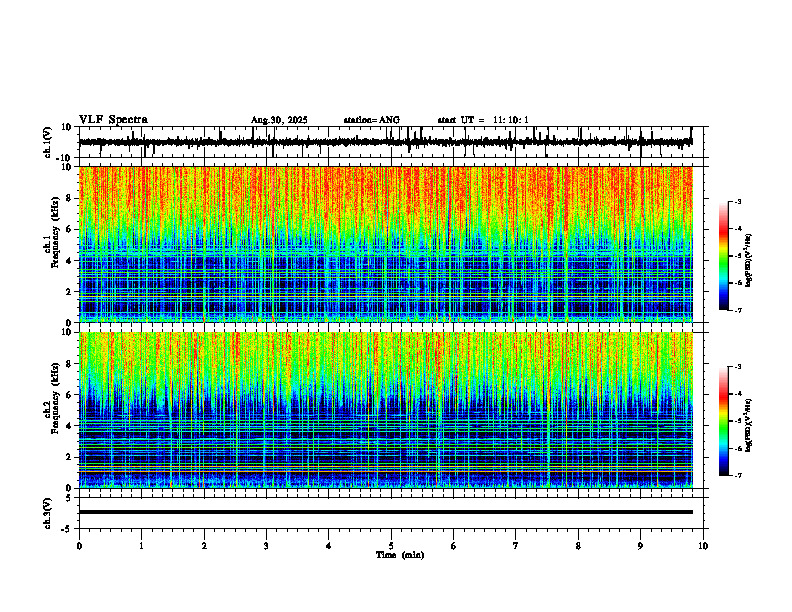Click the "7" tick on the Time axis
This screenshot has width=792, height=612.
[x=516, y=546]
